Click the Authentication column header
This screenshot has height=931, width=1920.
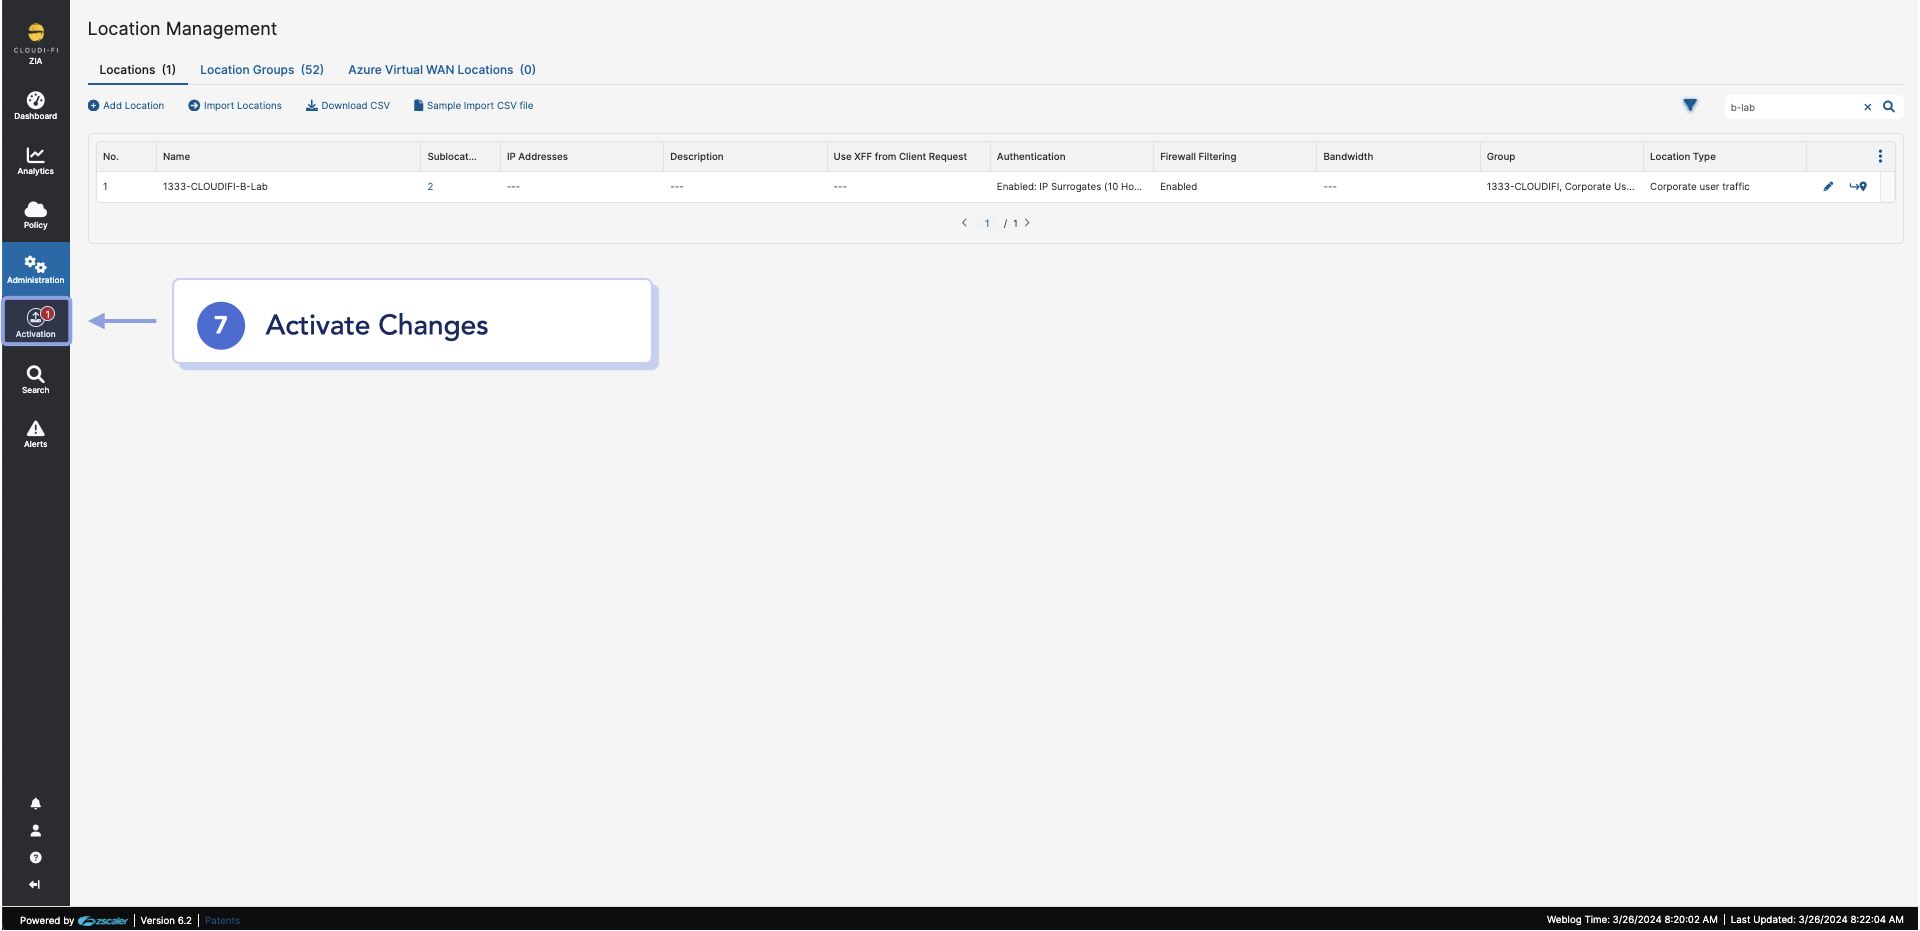(x=1071, y=157)
